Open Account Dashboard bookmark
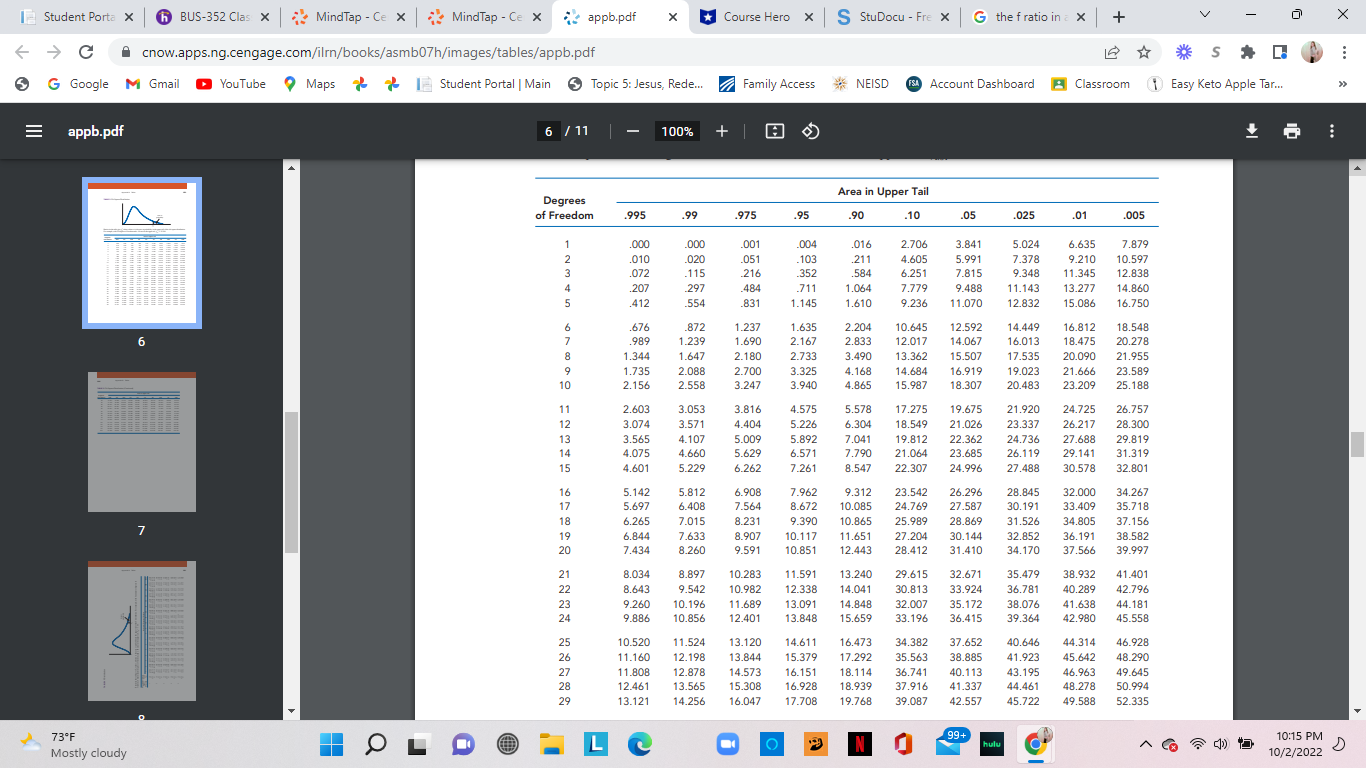 tap(970, 84)
